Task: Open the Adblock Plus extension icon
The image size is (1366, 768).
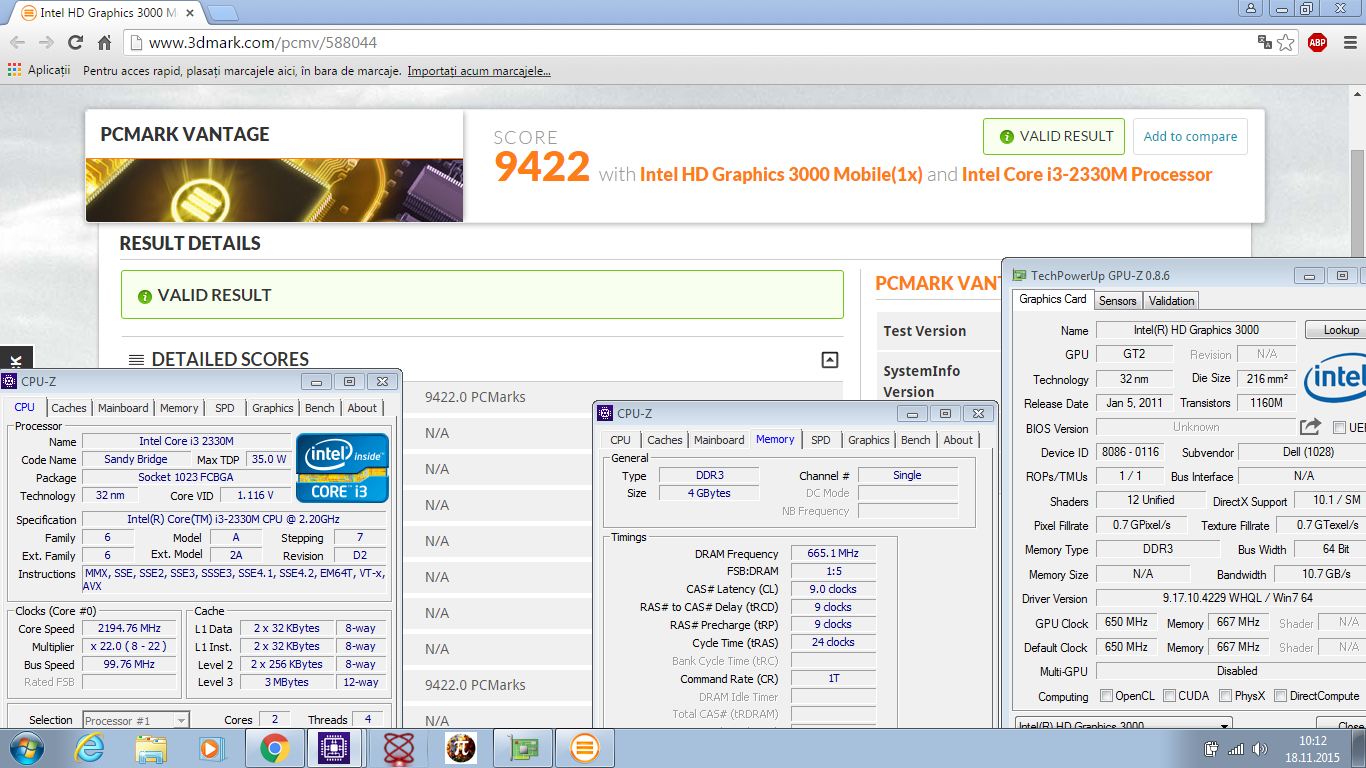Action: click(x=1317, y=42)
